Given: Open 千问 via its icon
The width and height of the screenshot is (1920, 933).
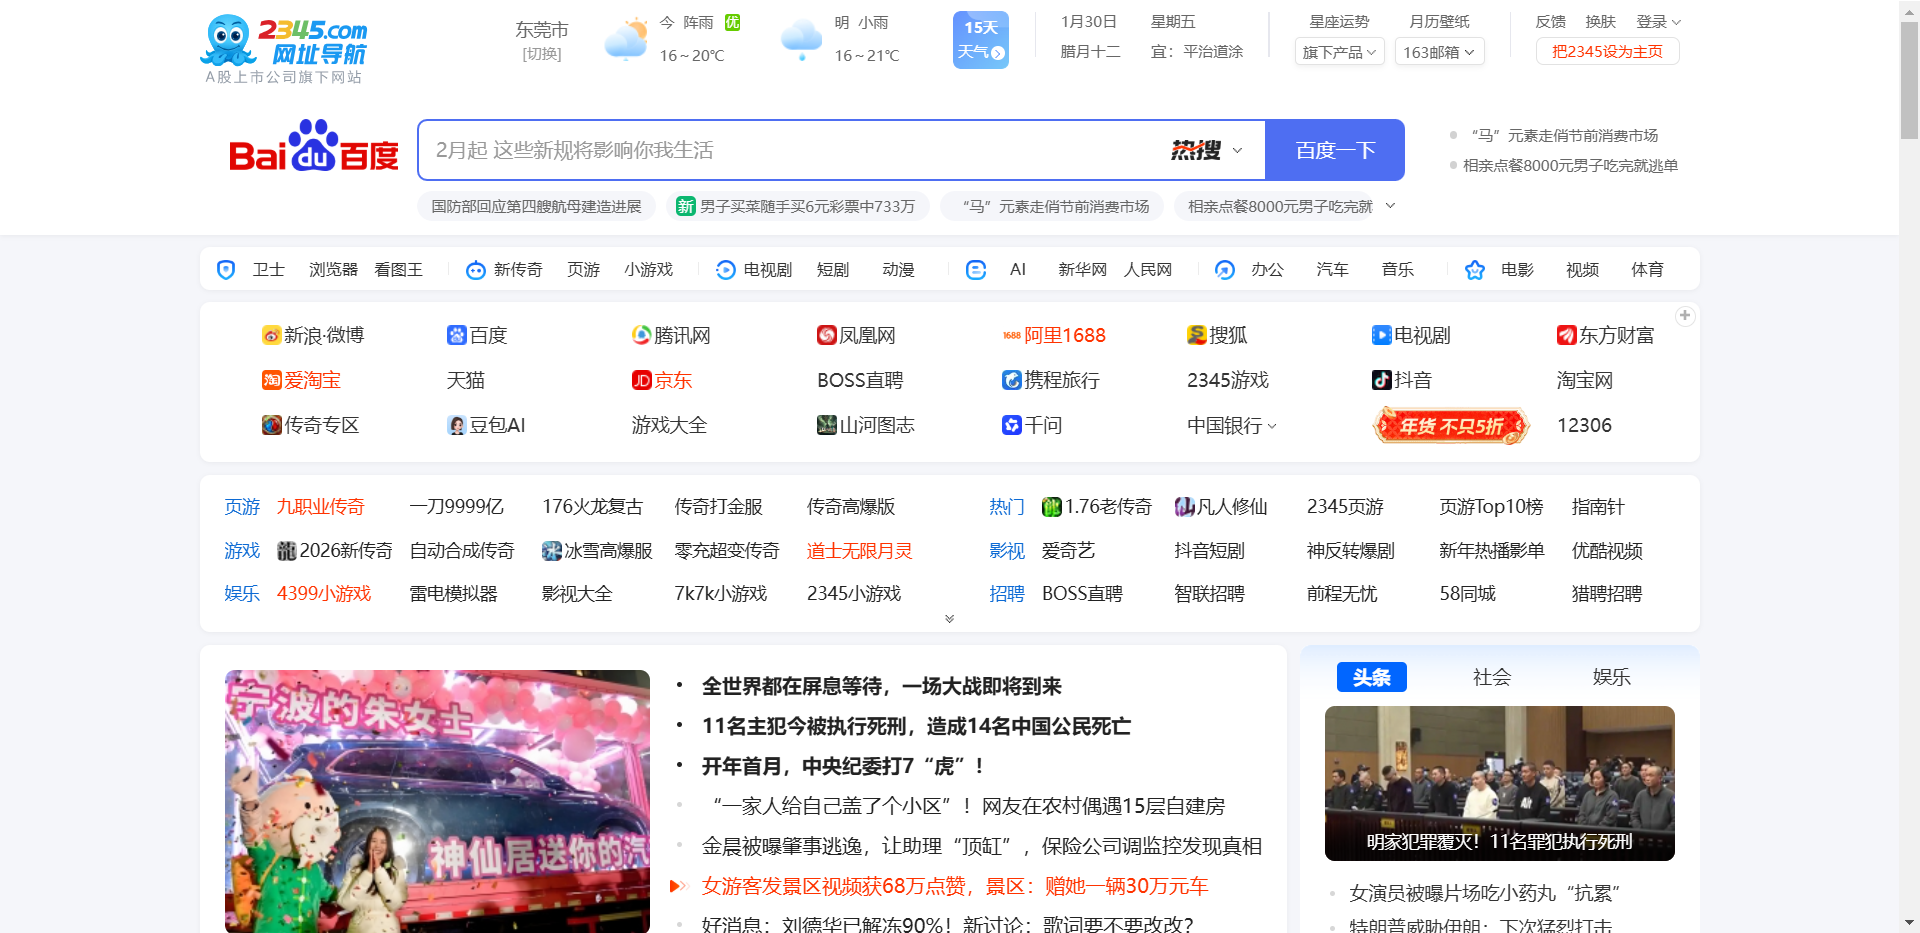Looking at the screenshot, I should click(x=1010, y=425).
